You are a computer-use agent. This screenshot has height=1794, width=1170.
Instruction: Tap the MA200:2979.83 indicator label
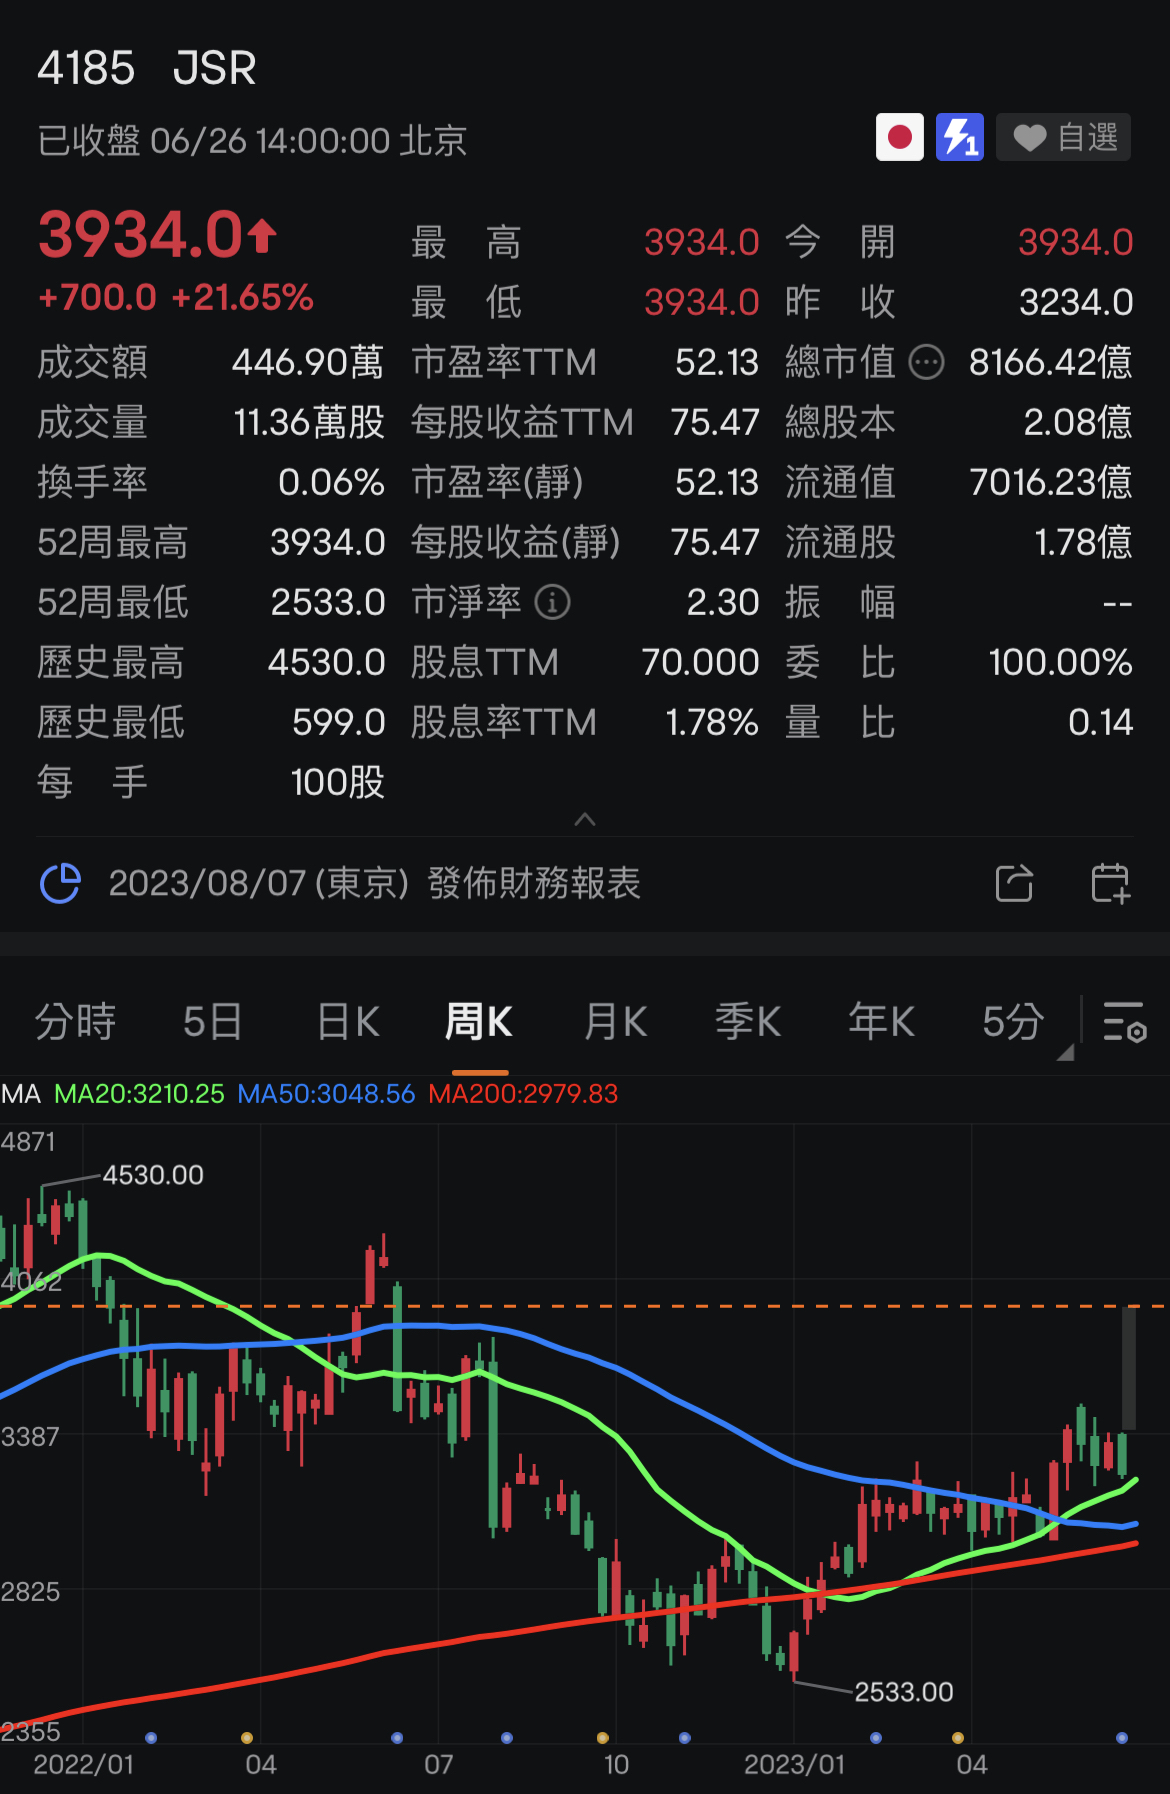pyautogui.click(x=523, y=1094)
